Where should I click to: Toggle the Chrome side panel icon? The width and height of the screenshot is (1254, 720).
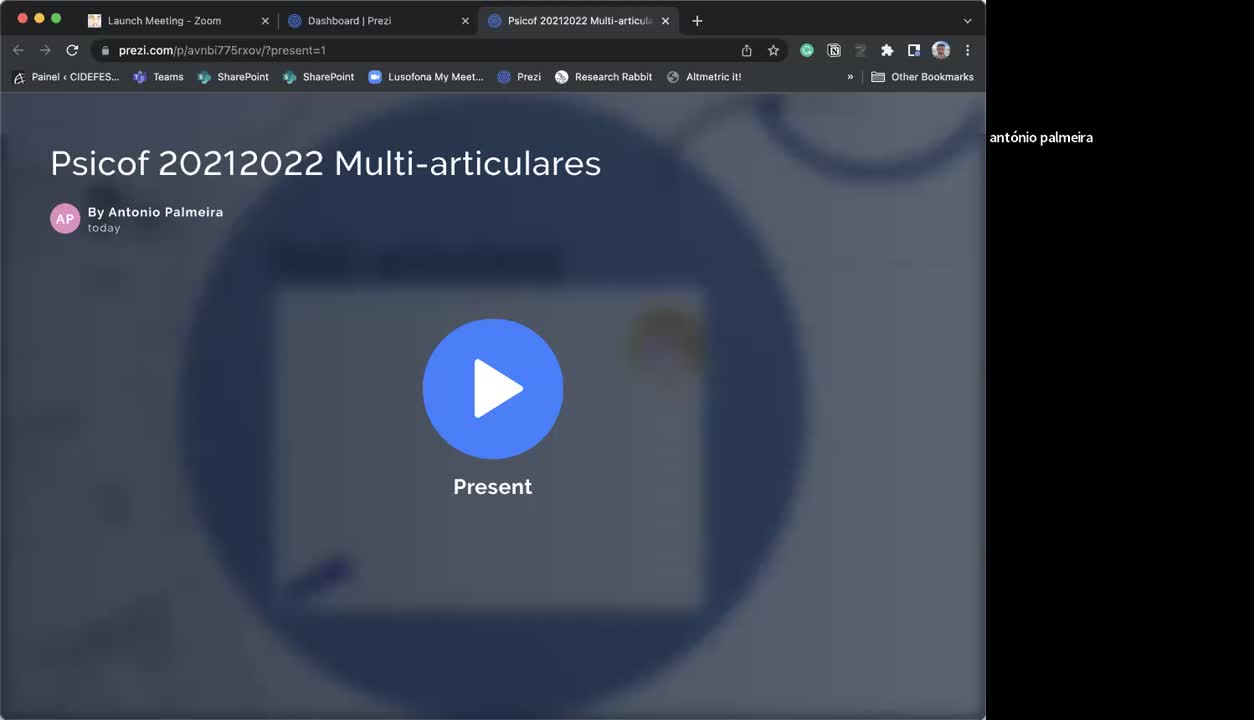(x=914, y=50)
